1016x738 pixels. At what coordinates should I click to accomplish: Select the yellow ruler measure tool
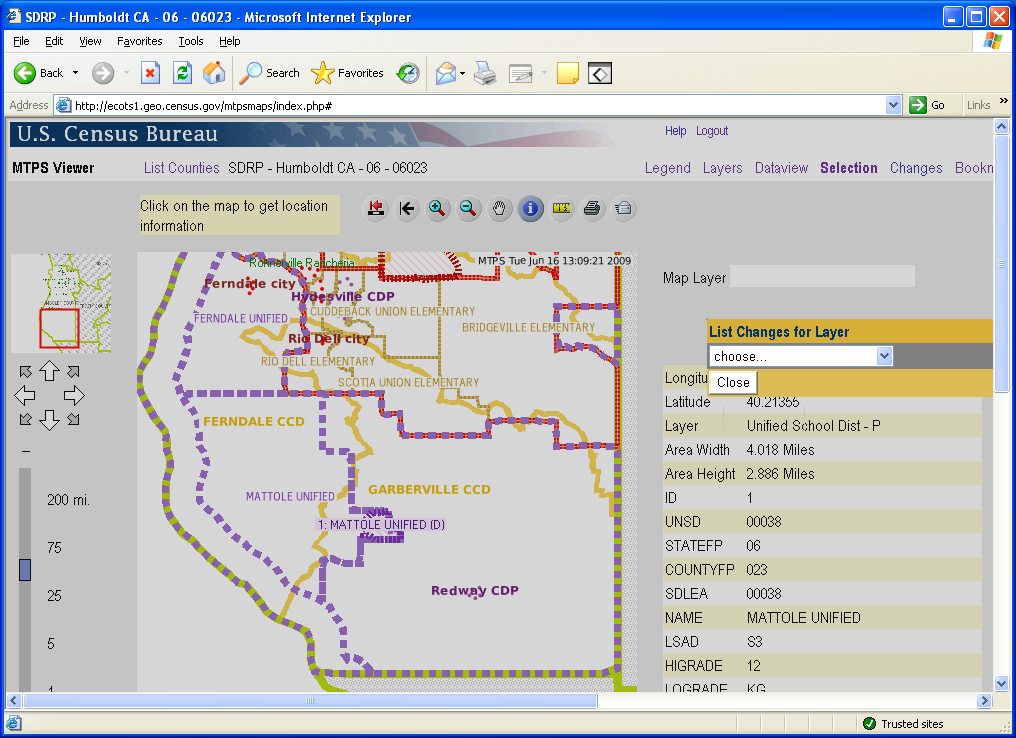[561, 208]
